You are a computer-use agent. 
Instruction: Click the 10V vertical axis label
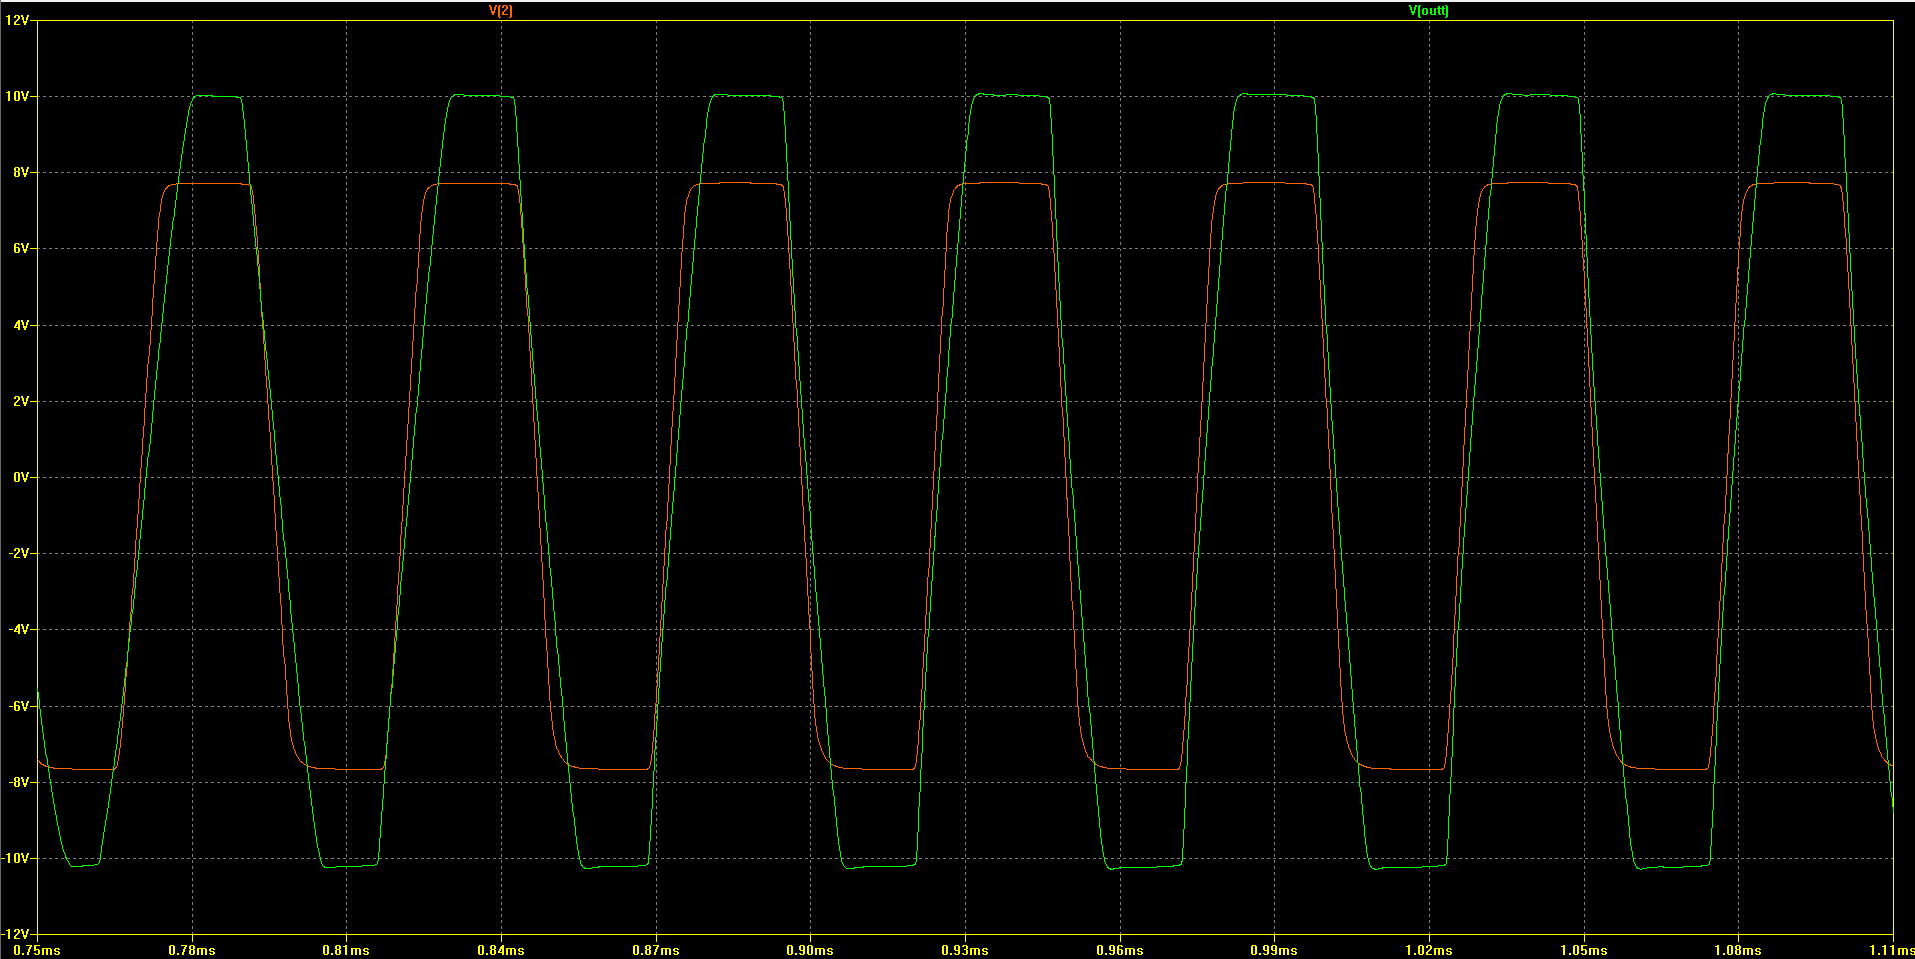(x=17, y=97)
